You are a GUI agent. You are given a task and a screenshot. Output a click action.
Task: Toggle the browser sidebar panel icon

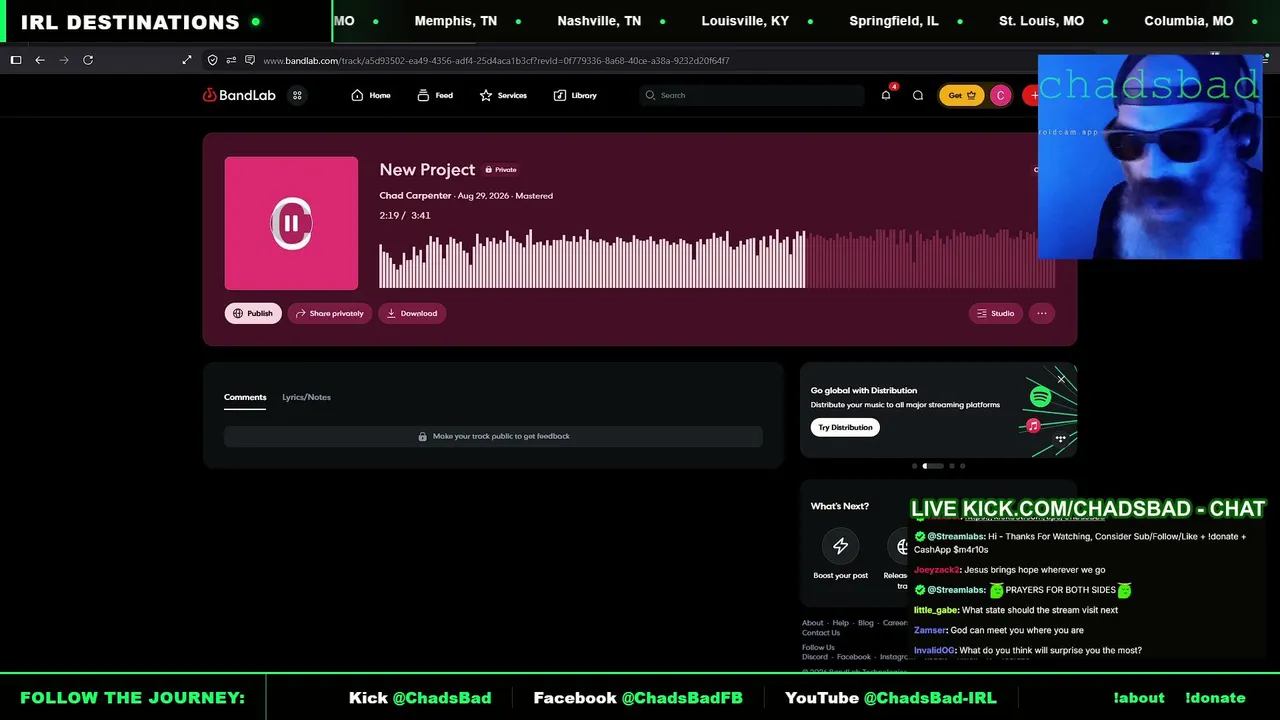16,60
